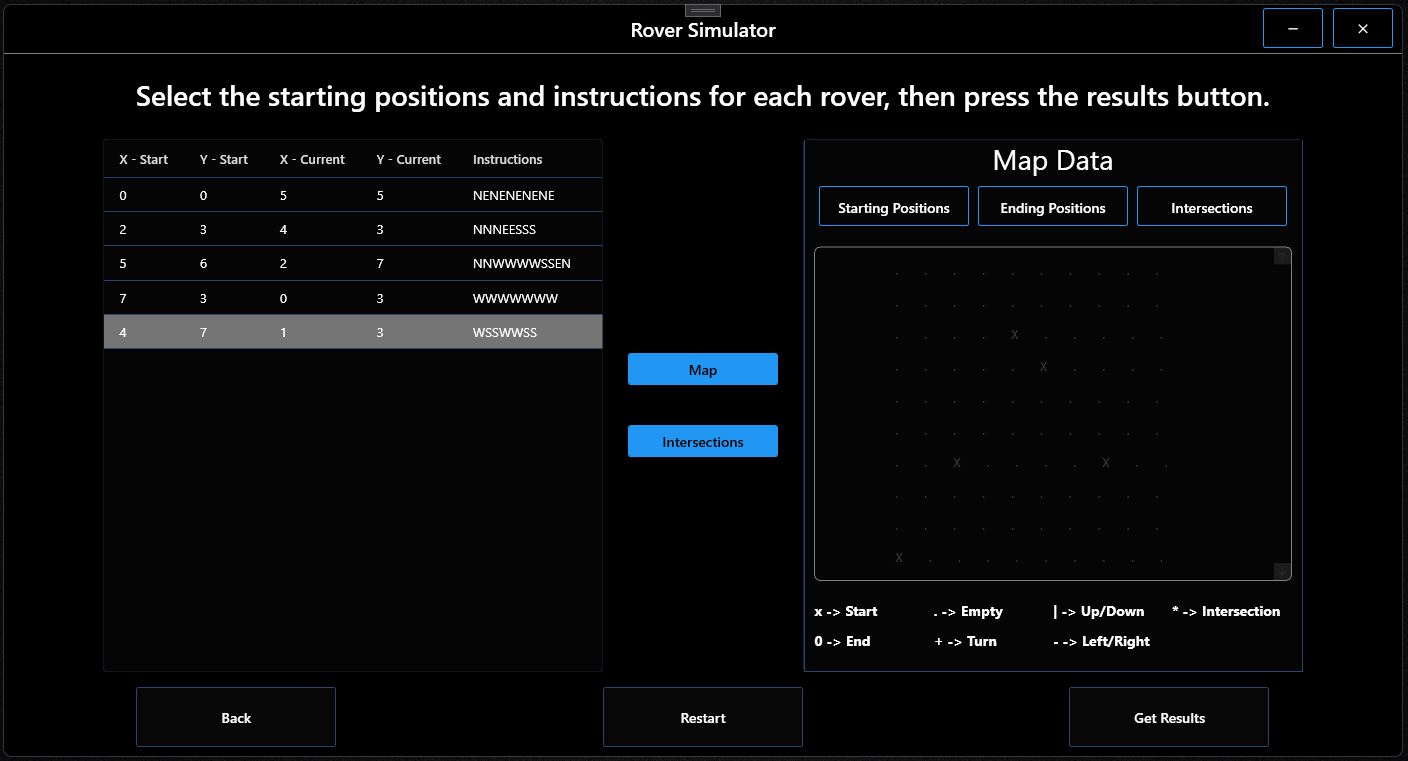Select the rover row with instructions NENENENENE
Image resolution: width=1408 pixels, height=761 pixels.
click(x=352, y=195)
